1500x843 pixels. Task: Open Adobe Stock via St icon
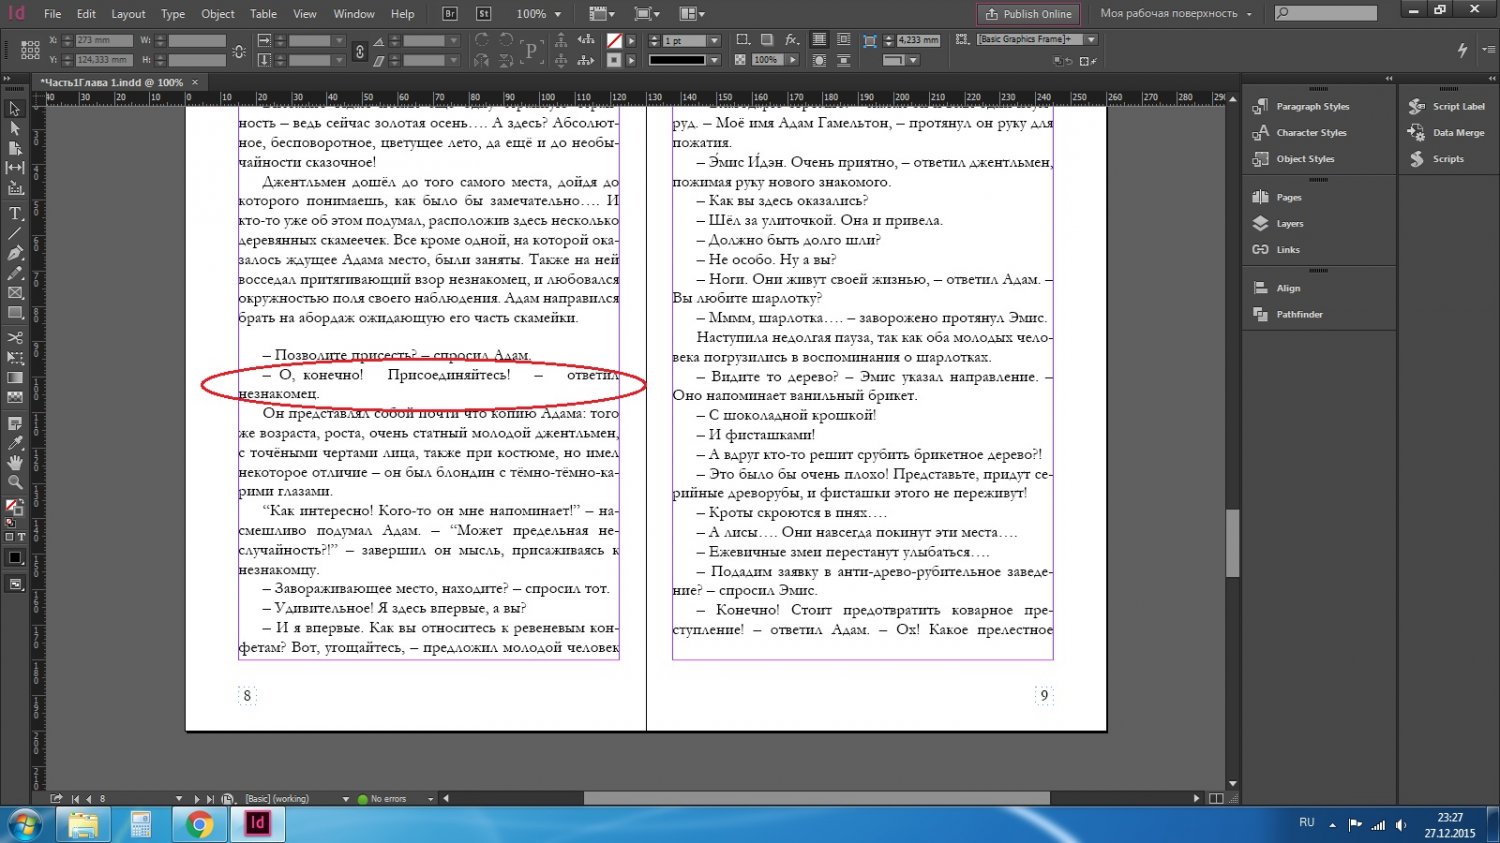click(484, 14)
